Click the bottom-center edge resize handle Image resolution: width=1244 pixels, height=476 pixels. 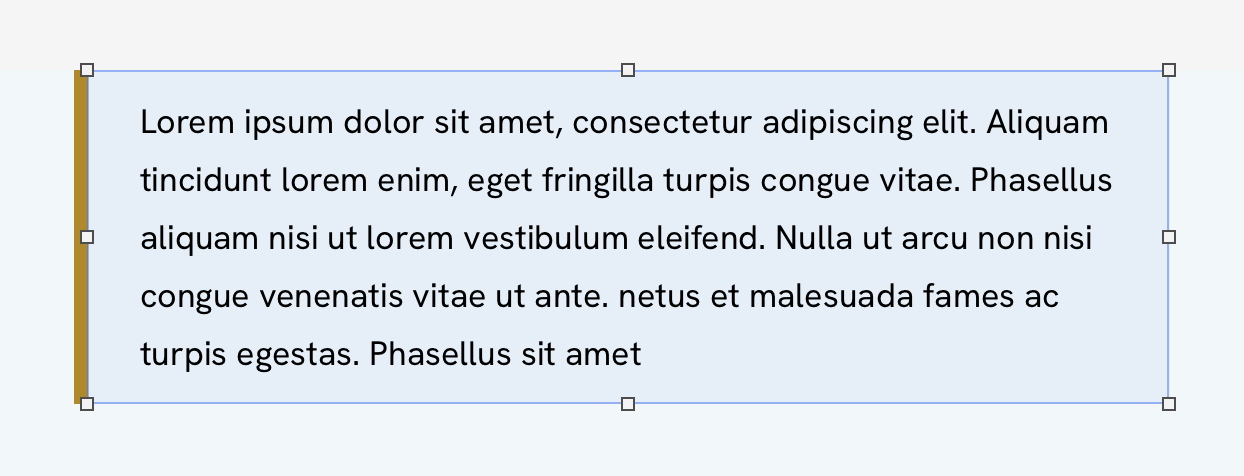(x=628, y=404)
